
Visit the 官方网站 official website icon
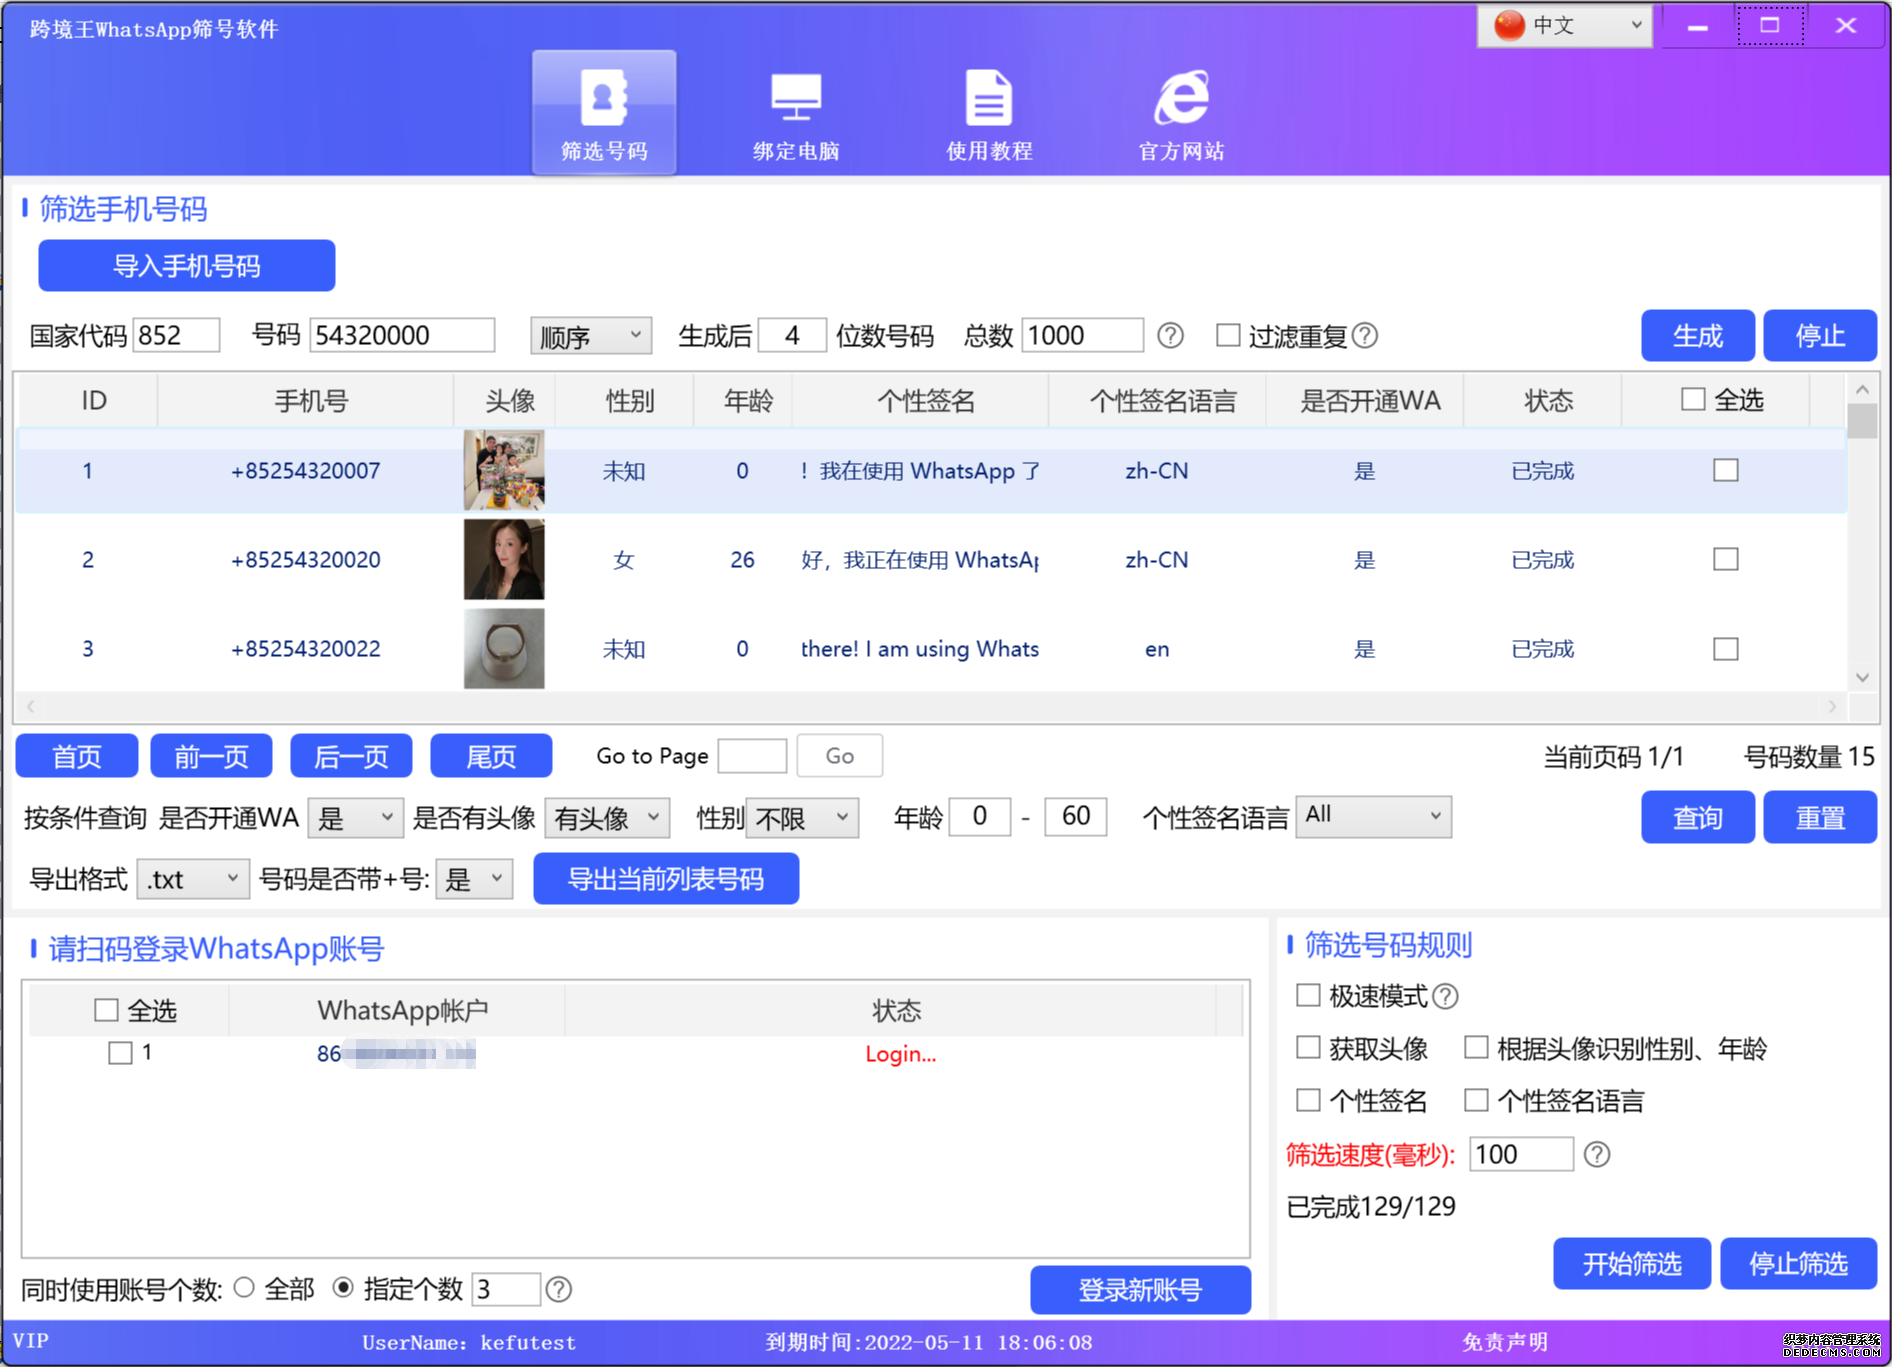pos(1180,110)
